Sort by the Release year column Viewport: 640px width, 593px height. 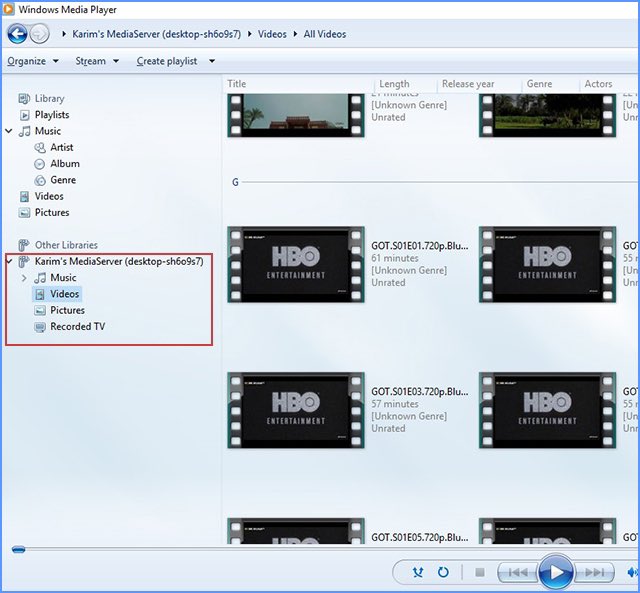[480, 84]
